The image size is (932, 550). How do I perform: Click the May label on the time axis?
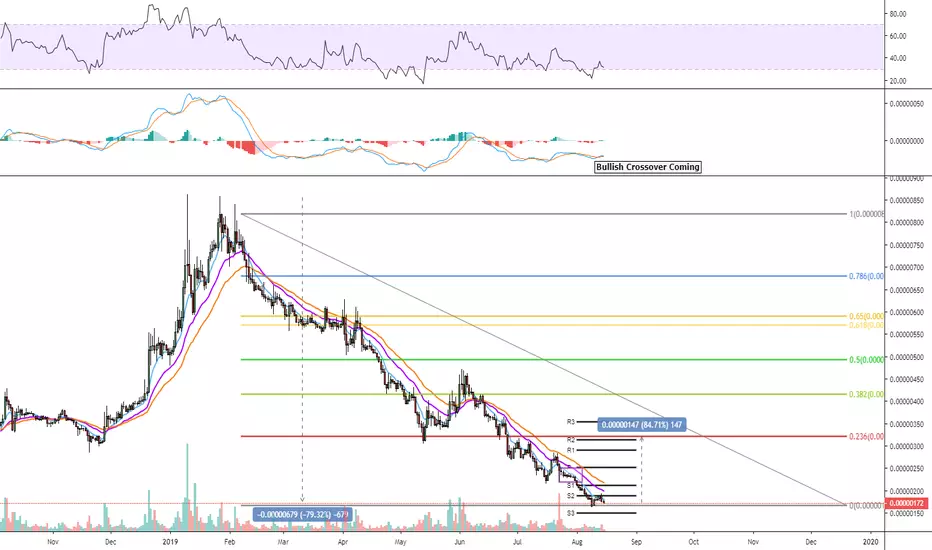[401, 542]
